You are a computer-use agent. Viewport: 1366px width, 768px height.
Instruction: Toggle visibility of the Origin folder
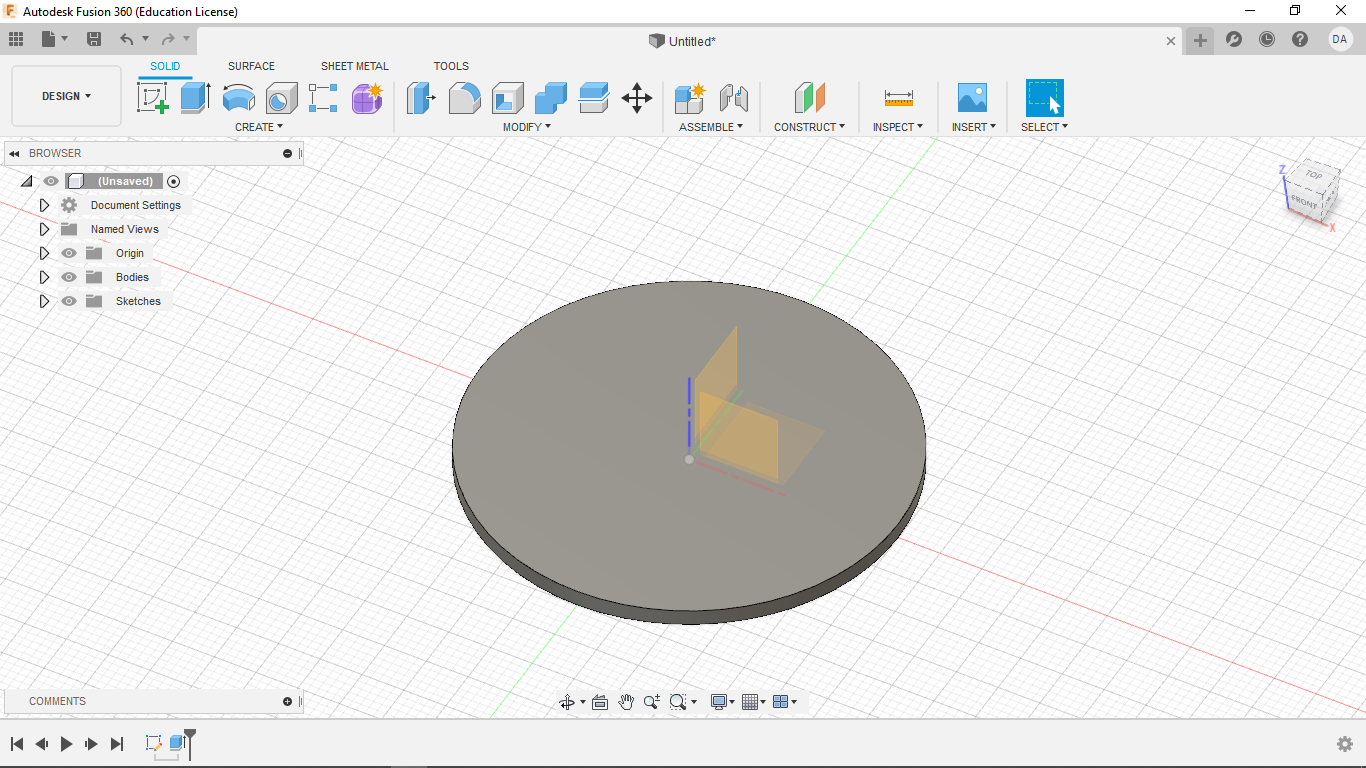(69, 253)
